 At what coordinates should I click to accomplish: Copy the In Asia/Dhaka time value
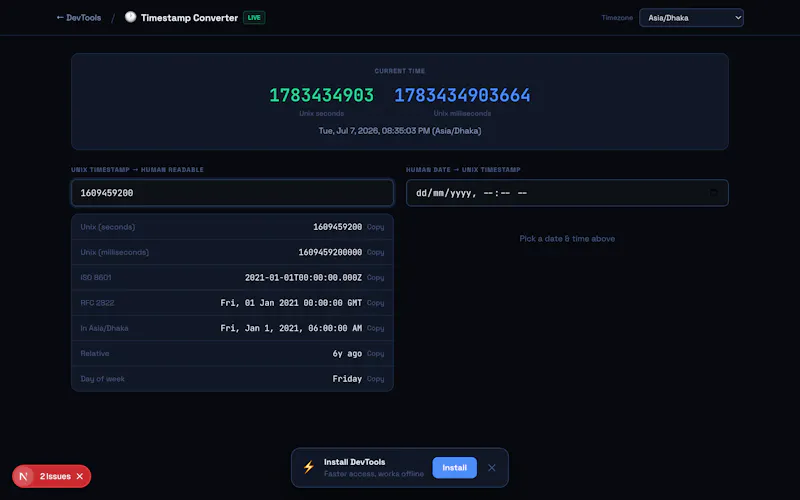coord(376,329)
